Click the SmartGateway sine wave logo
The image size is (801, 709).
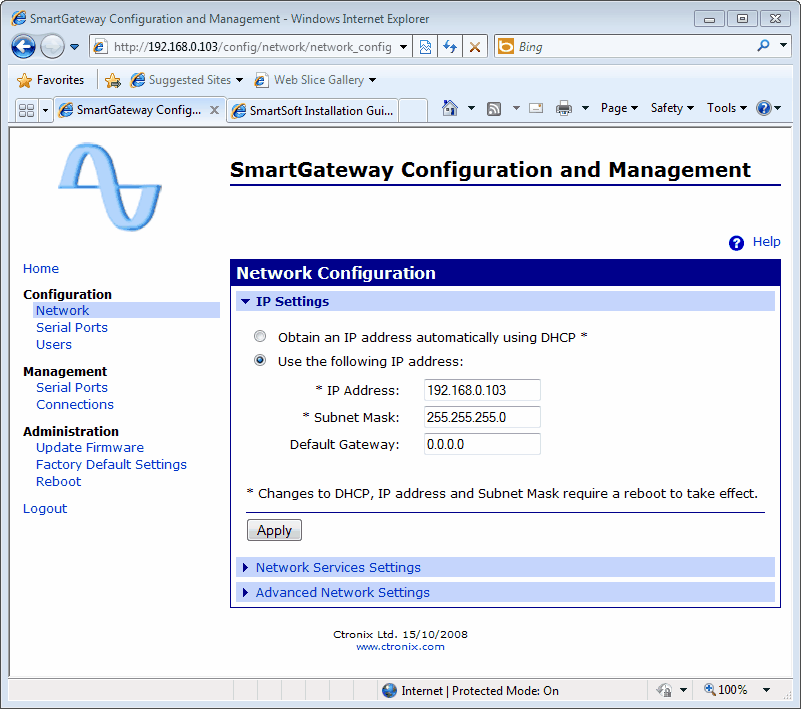pos(110,186)
